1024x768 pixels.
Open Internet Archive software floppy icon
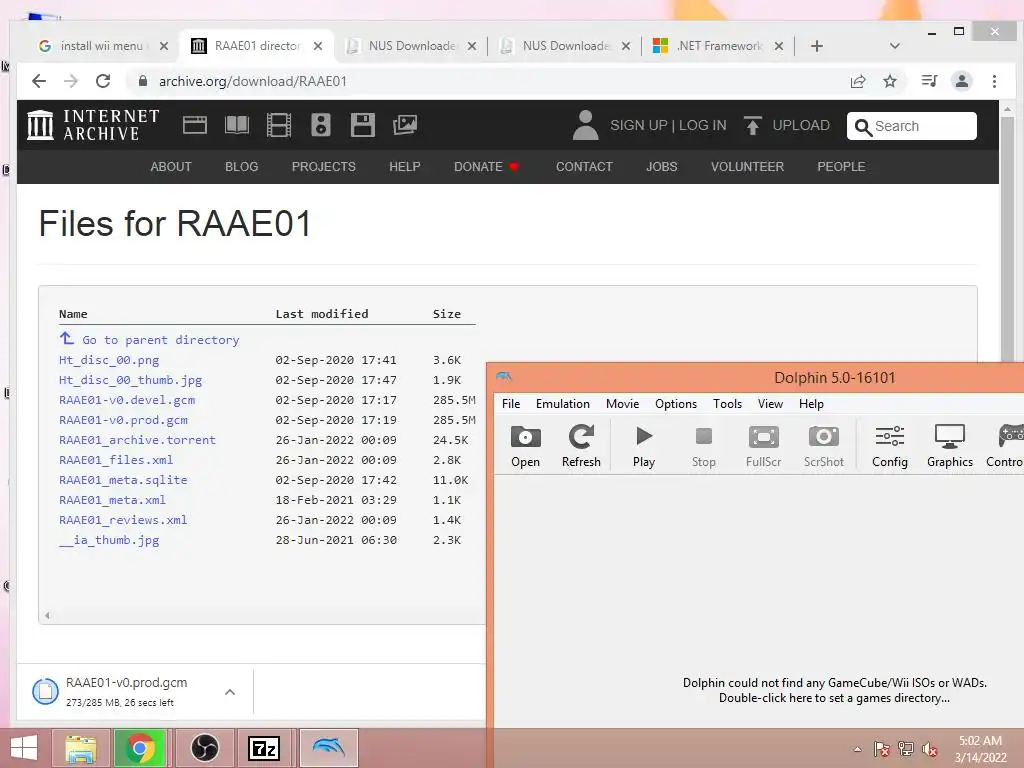(362, 125)
